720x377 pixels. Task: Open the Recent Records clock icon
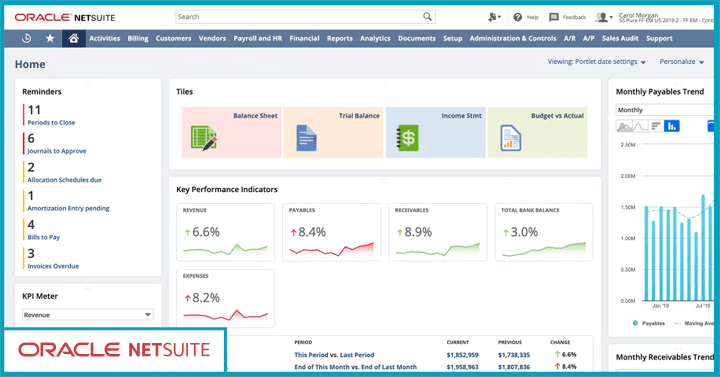click(x=27, y=39)
